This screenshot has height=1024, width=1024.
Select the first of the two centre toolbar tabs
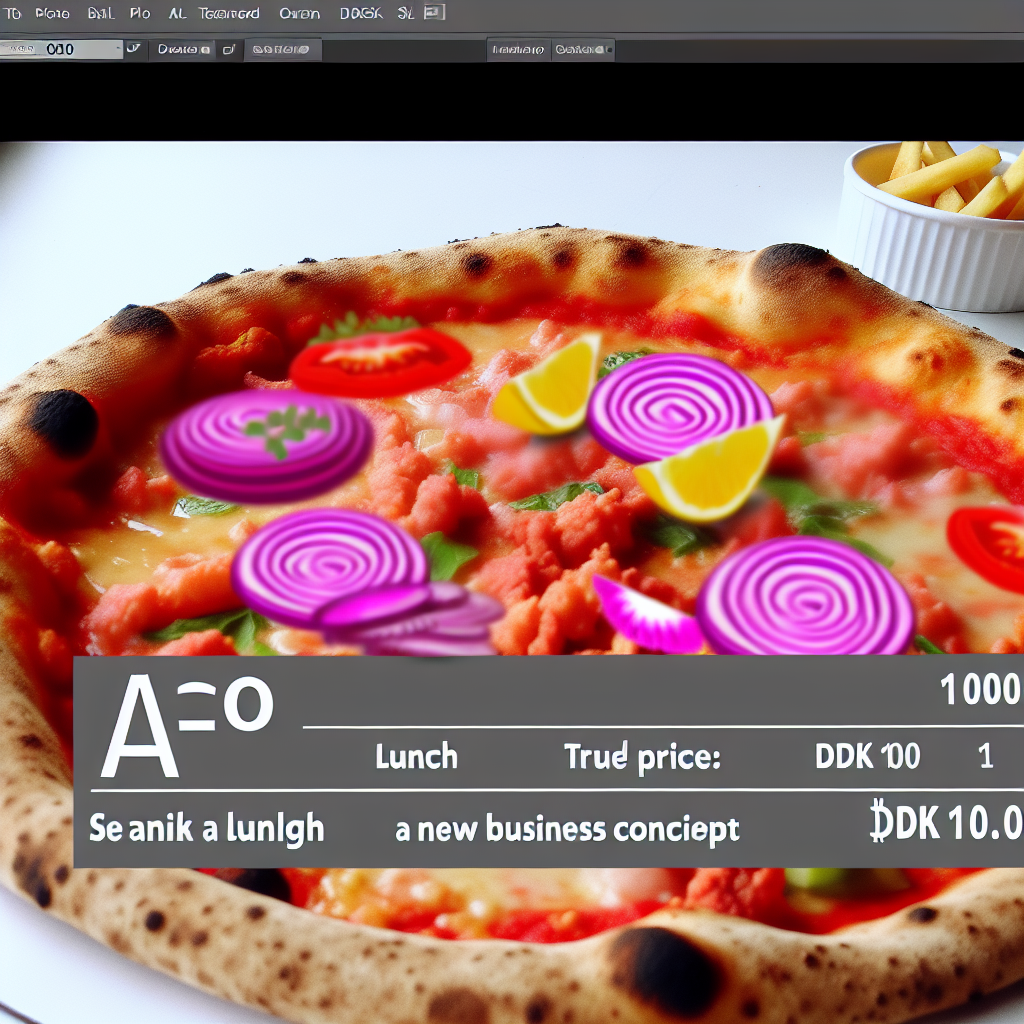click(x=517, y=49)
